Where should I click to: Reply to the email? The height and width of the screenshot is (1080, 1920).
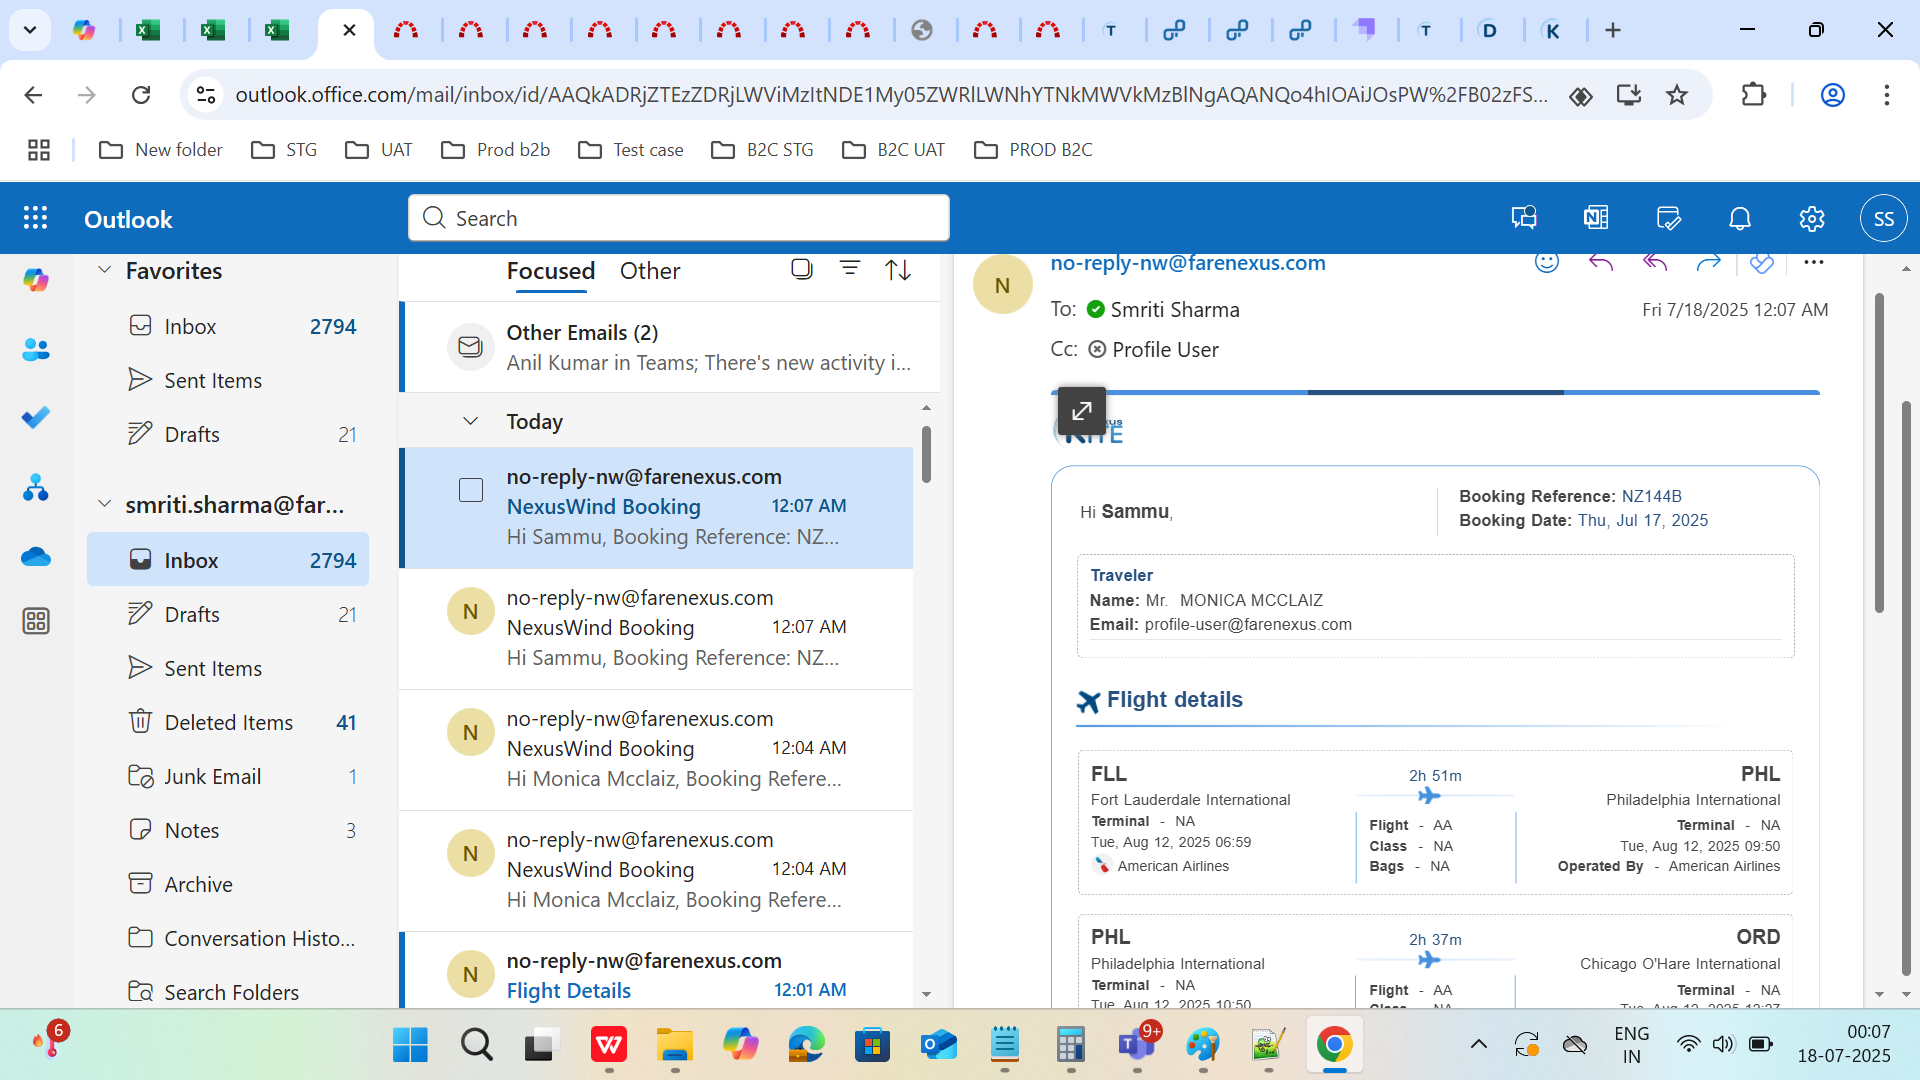(x=1601, y=262)
